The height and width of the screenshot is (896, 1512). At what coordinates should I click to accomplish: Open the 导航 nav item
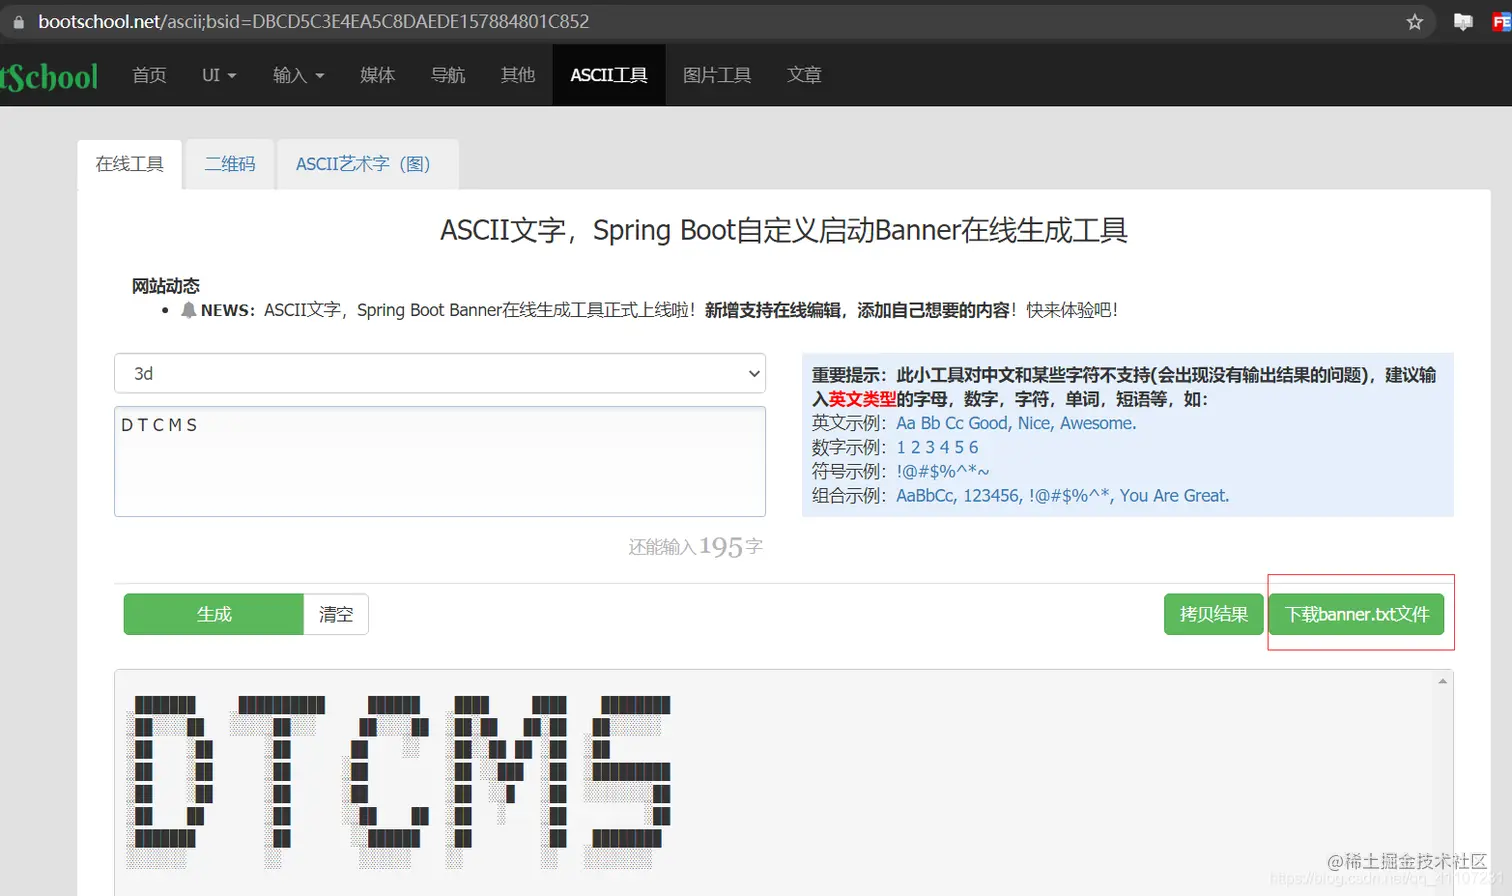click(448, 75)
